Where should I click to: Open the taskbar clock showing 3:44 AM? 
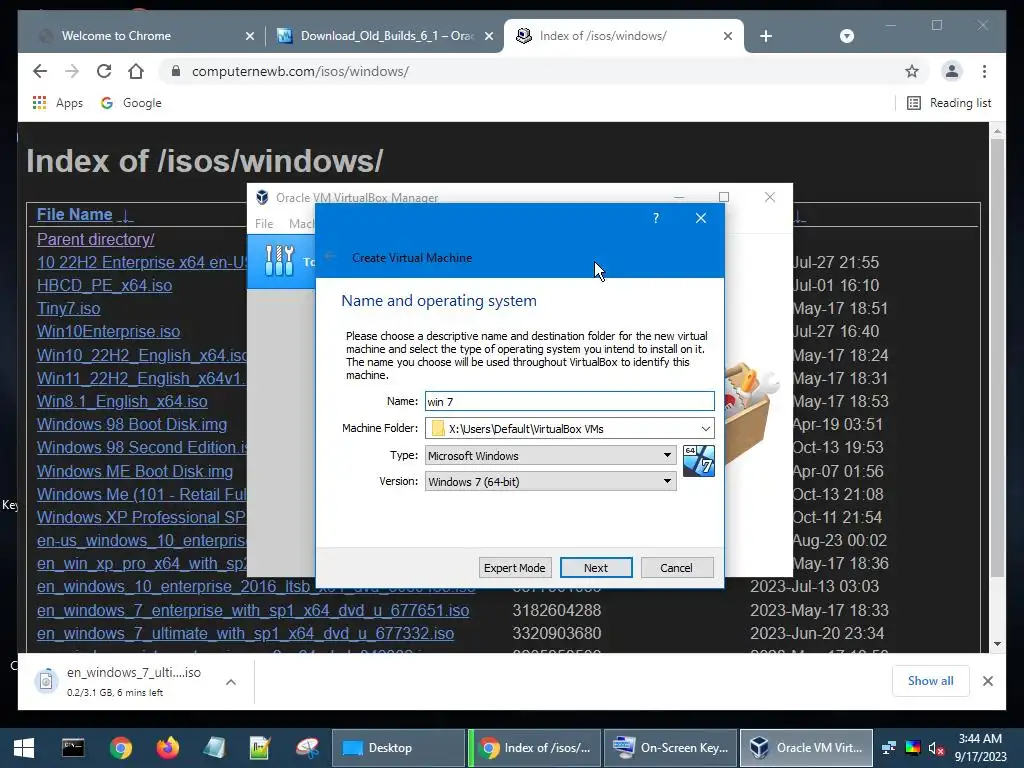pos(980,748)
